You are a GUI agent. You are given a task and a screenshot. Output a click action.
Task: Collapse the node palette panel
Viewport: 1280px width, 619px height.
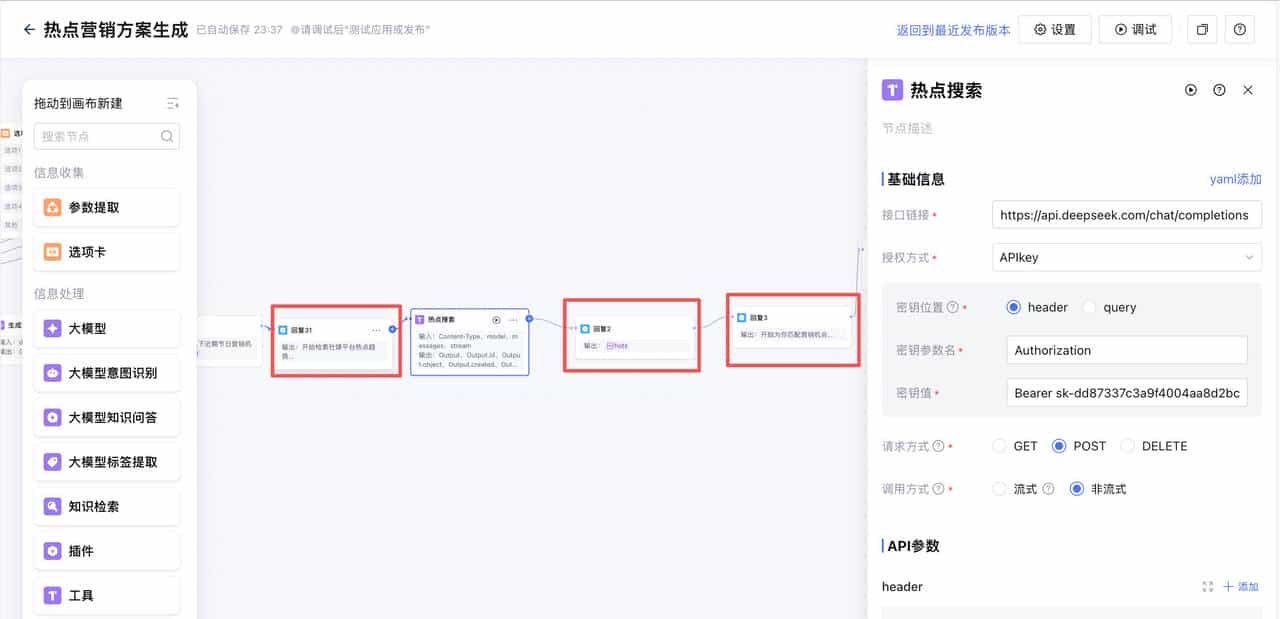[x=172, y=101]
